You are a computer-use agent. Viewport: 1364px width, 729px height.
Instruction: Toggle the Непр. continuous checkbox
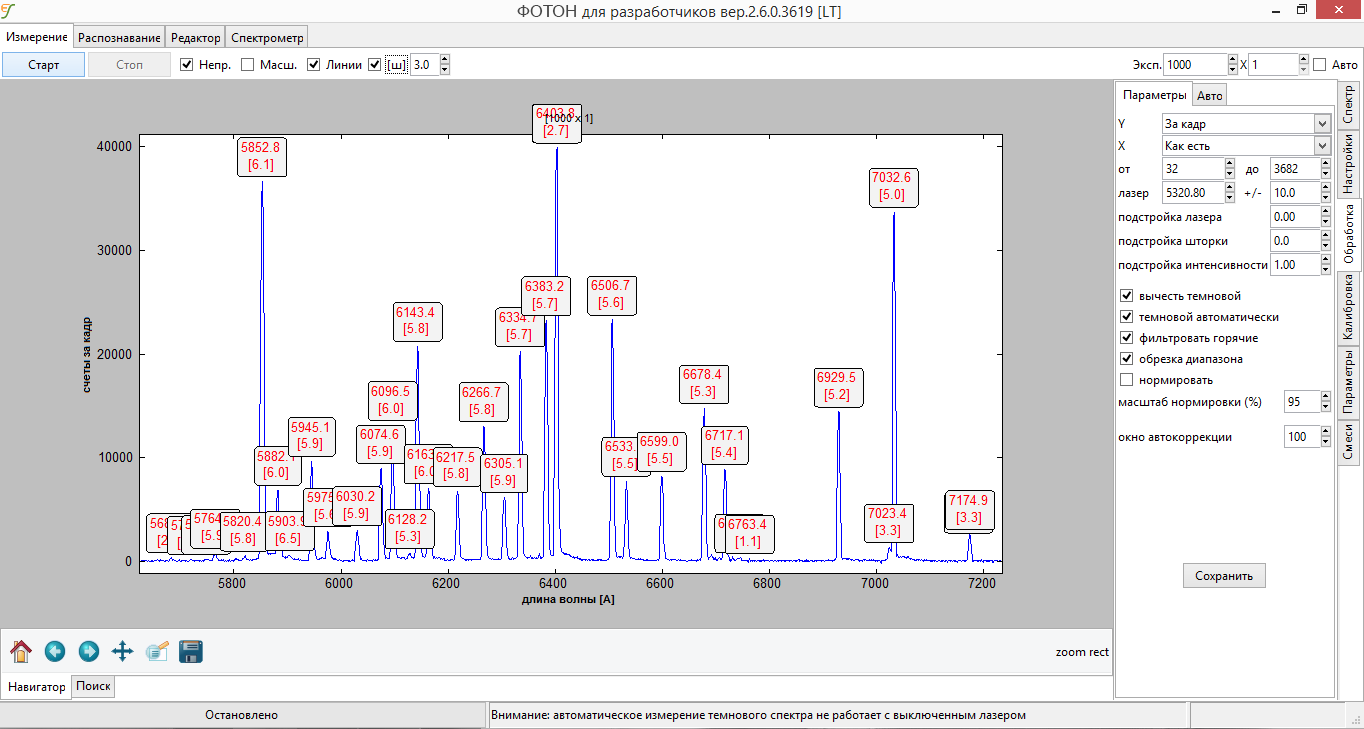(x=187, y=65)
